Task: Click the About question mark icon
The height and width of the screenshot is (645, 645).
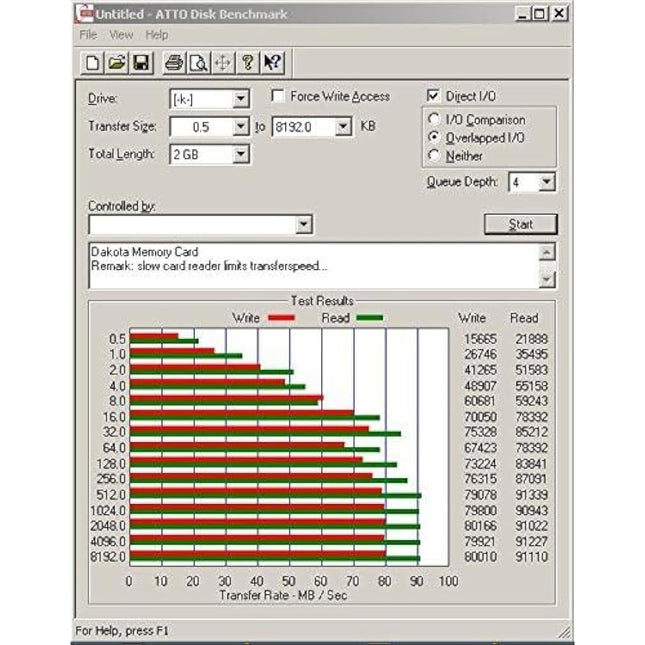Action: click(246, 63)
